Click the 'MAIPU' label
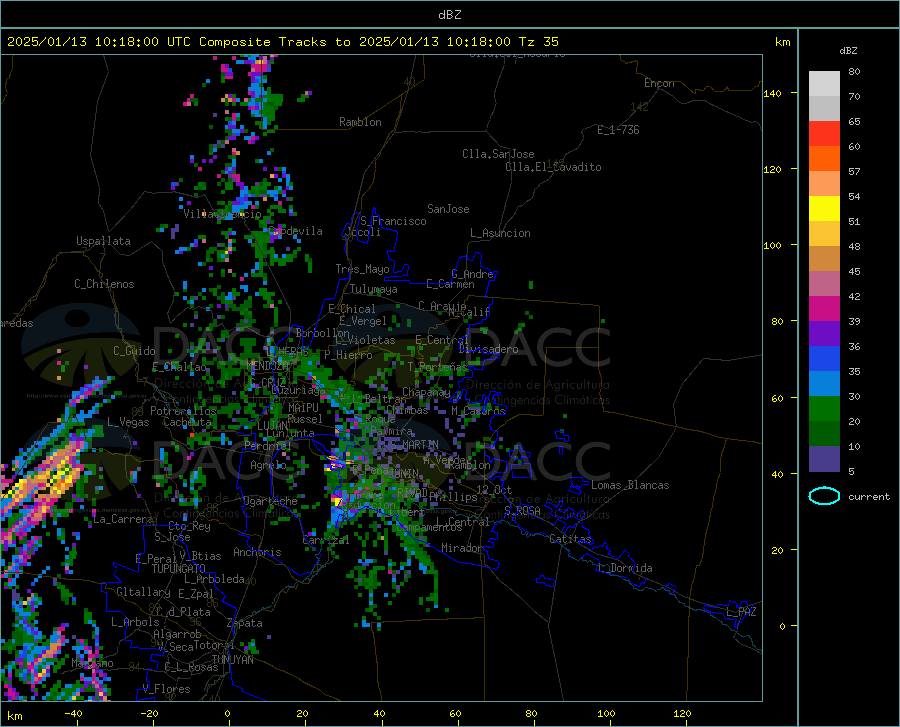Screen dimensions: 900x727 pyautogui.click(x=303, y=407)
